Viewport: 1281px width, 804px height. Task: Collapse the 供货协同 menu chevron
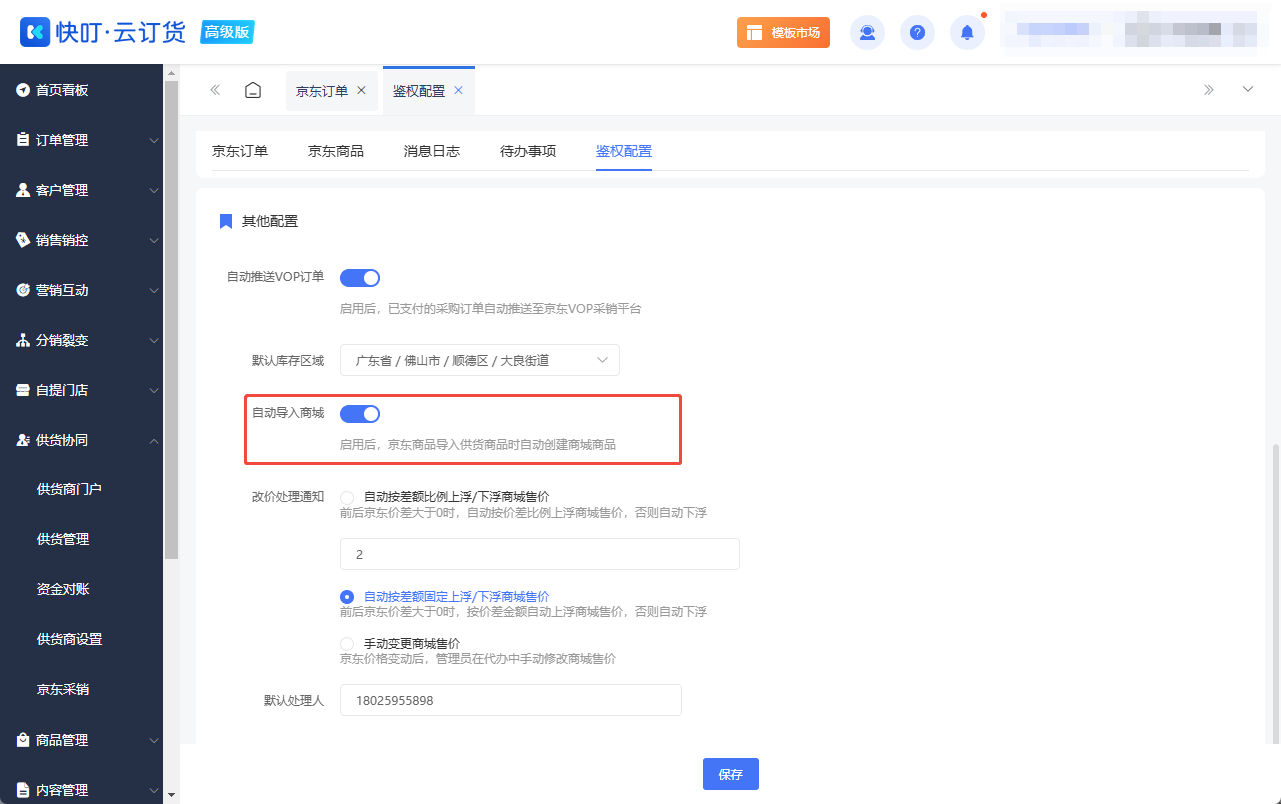pos(154,441)
